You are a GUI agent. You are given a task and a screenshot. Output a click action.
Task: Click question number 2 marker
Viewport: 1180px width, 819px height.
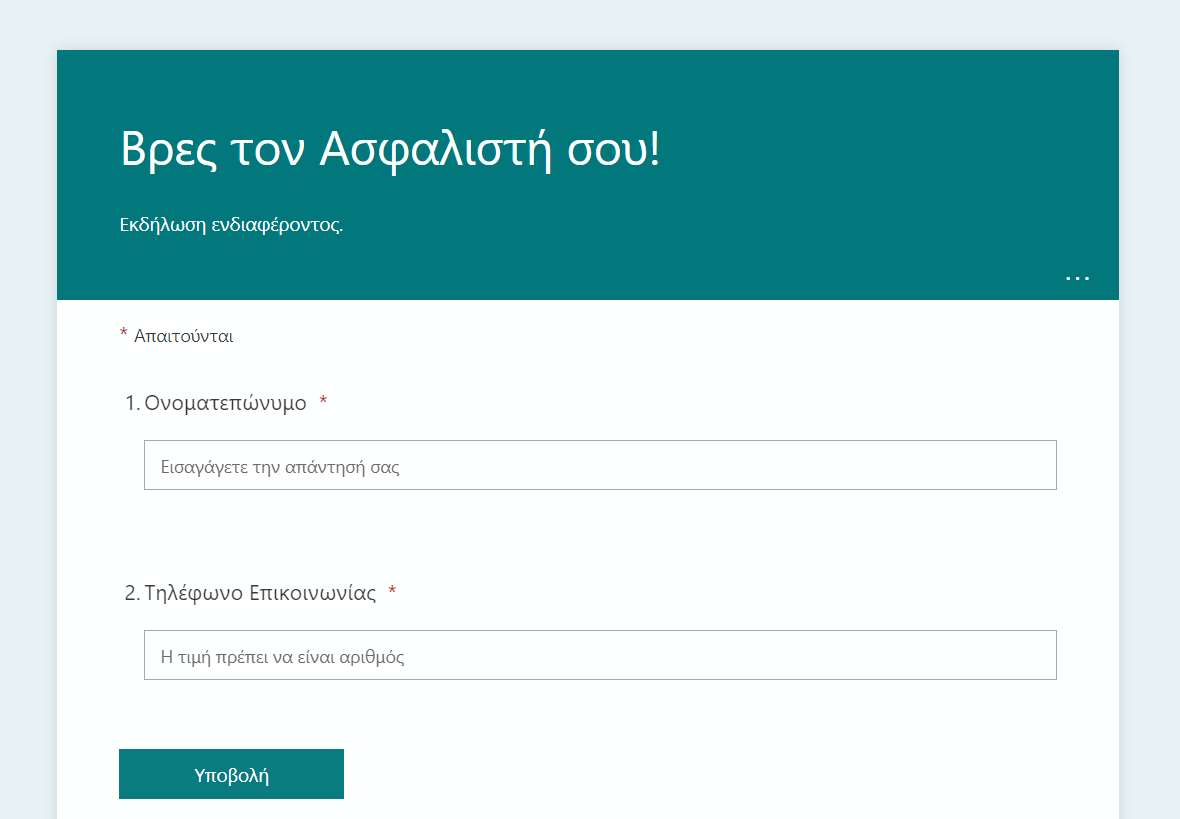pos(132,593)
